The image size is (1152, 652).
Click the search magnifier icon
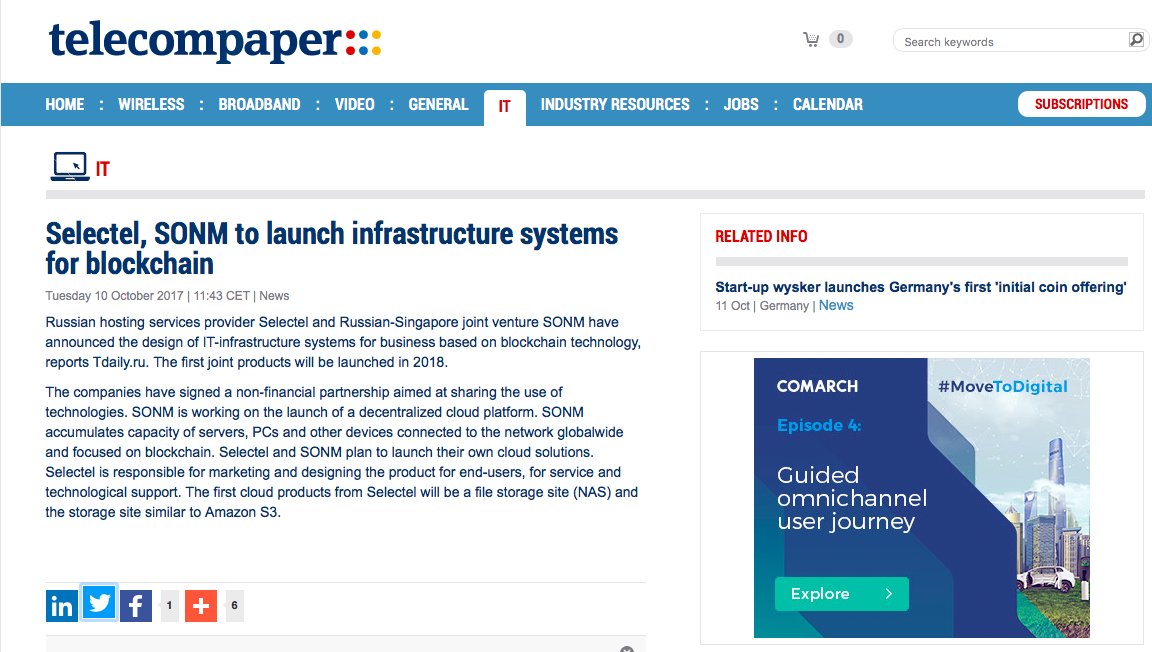(1136, 40)
